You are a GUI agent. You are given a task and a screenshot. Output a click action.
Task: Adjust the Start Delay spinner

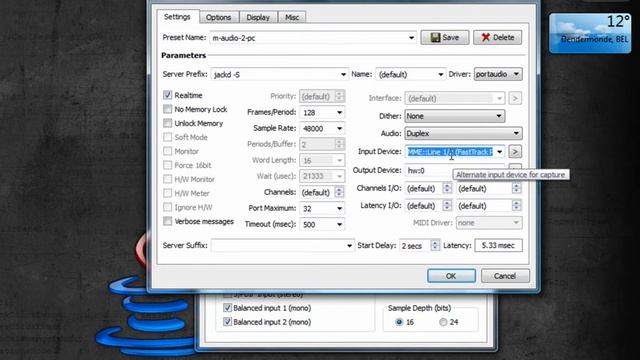435,245
